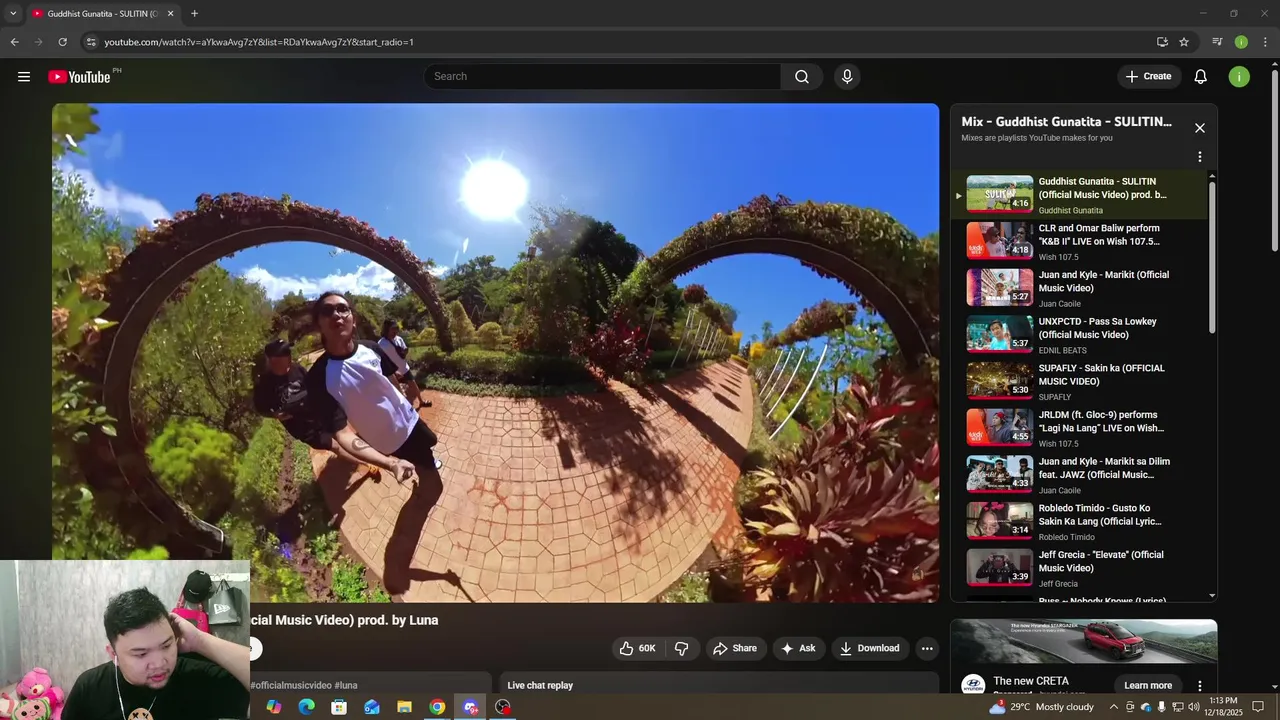Image resolution: width=1280 pixels, height=720 pixels.
Task: Play CLR and Omar Baliw K&B II
Action: (1080, 242)
